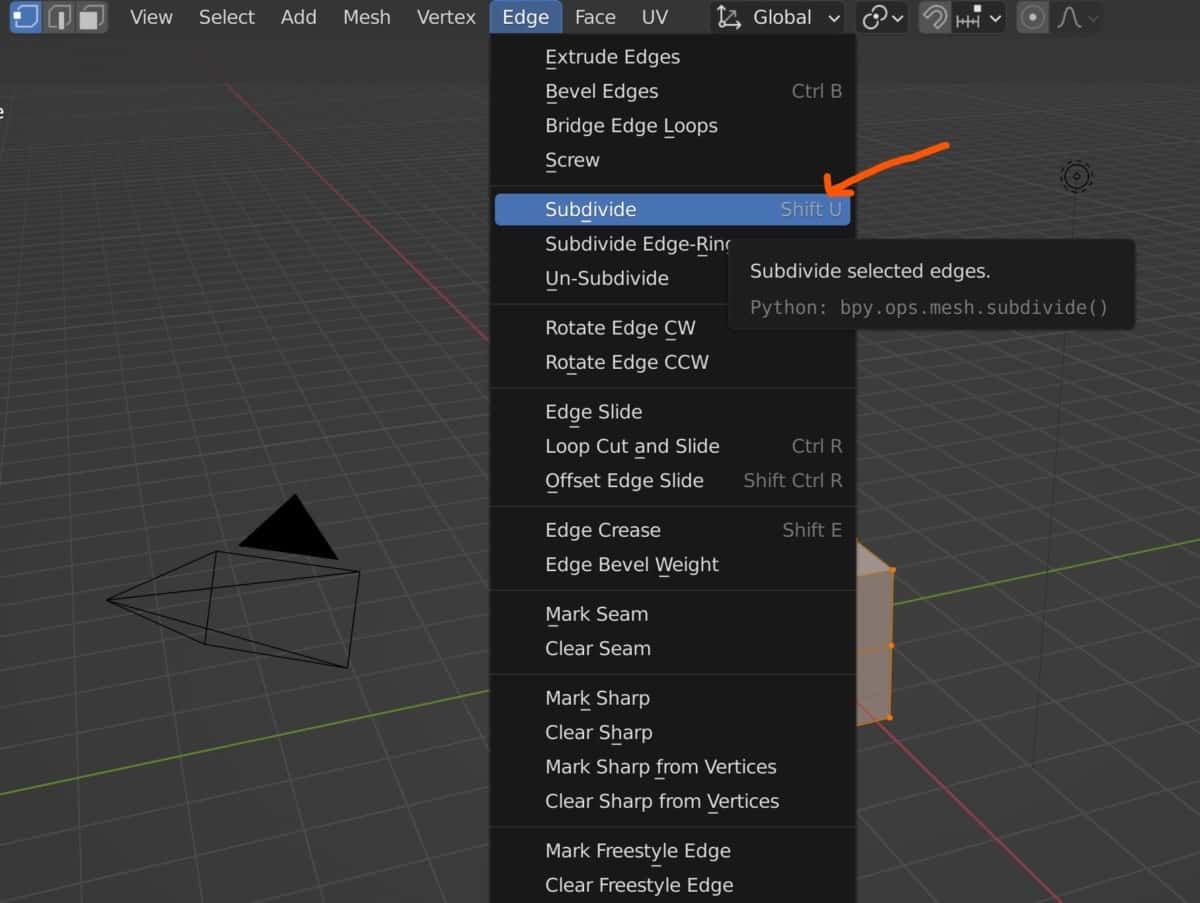Click the highlighted Subdivide entry
The width and height of the screenshot is (1200, 903).
(672, 209)
